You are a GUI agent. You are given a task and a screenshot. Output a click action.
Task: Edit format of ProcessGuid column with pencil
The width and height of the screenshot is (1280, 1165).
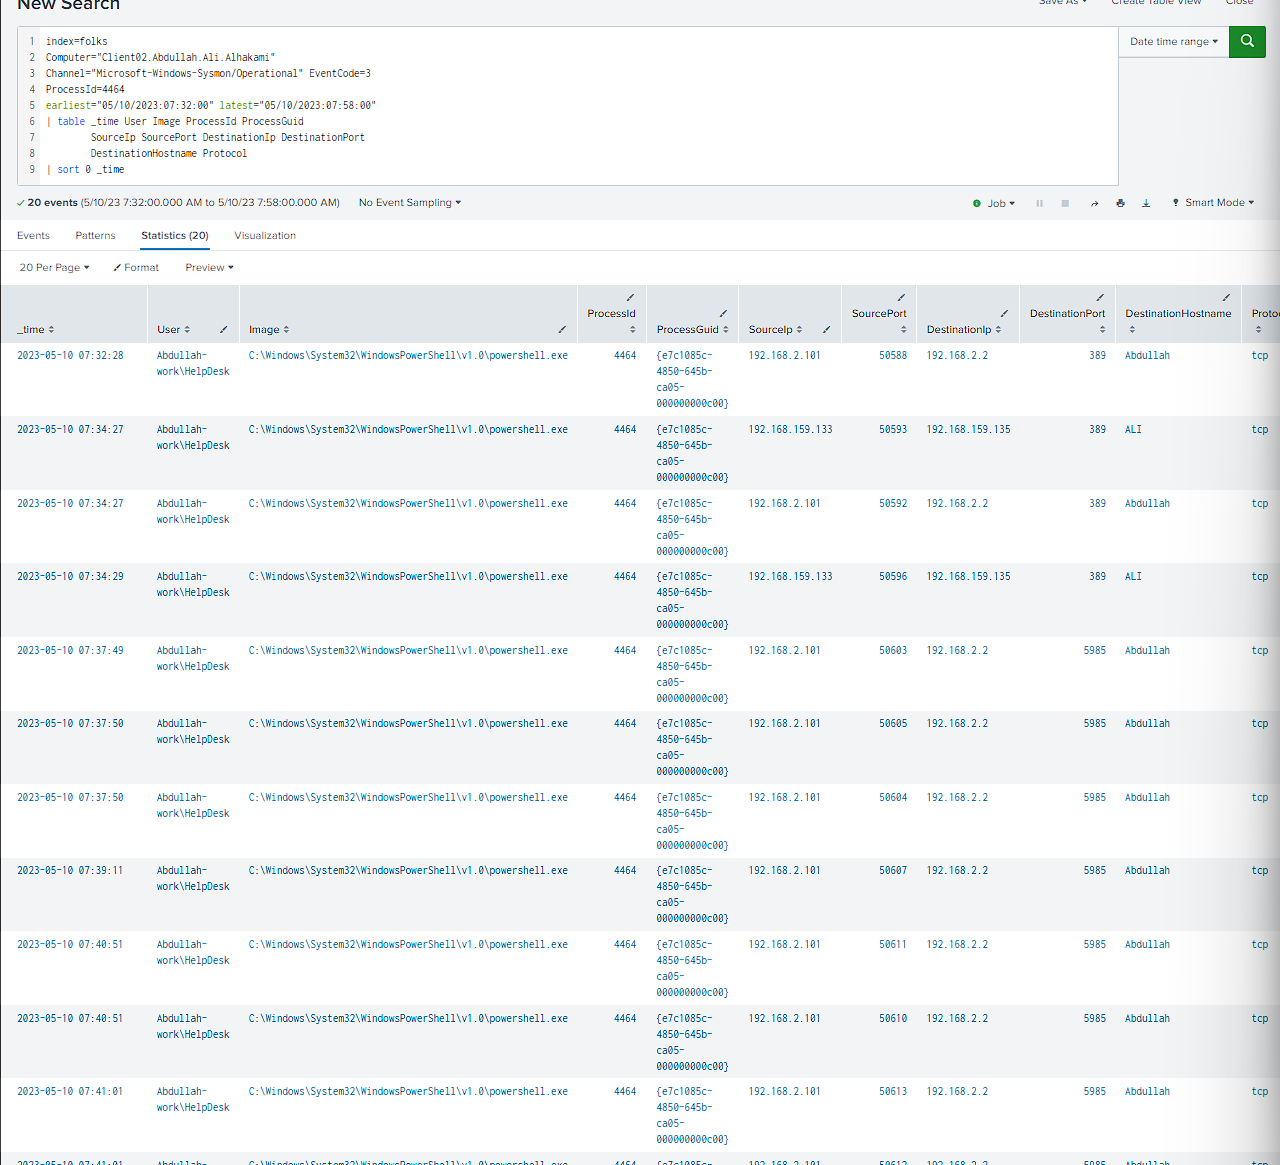[x=723, y=313]
